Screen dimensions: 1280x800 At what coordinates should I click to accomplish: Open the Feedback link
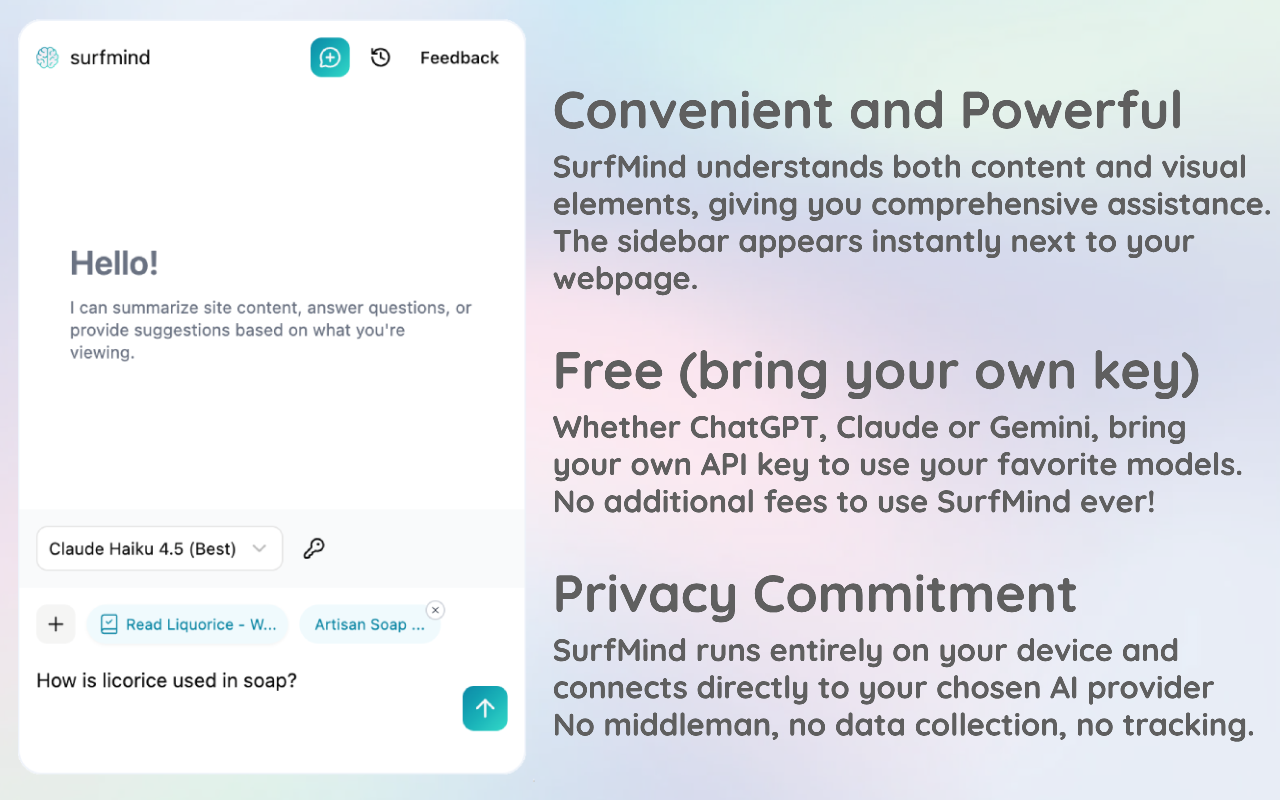click(459, 58)
